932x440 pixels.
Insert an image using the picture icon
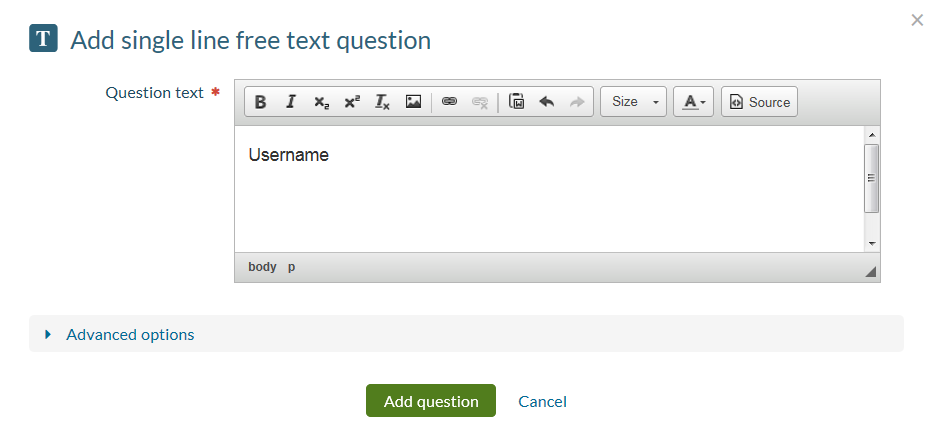click(413, 102)
